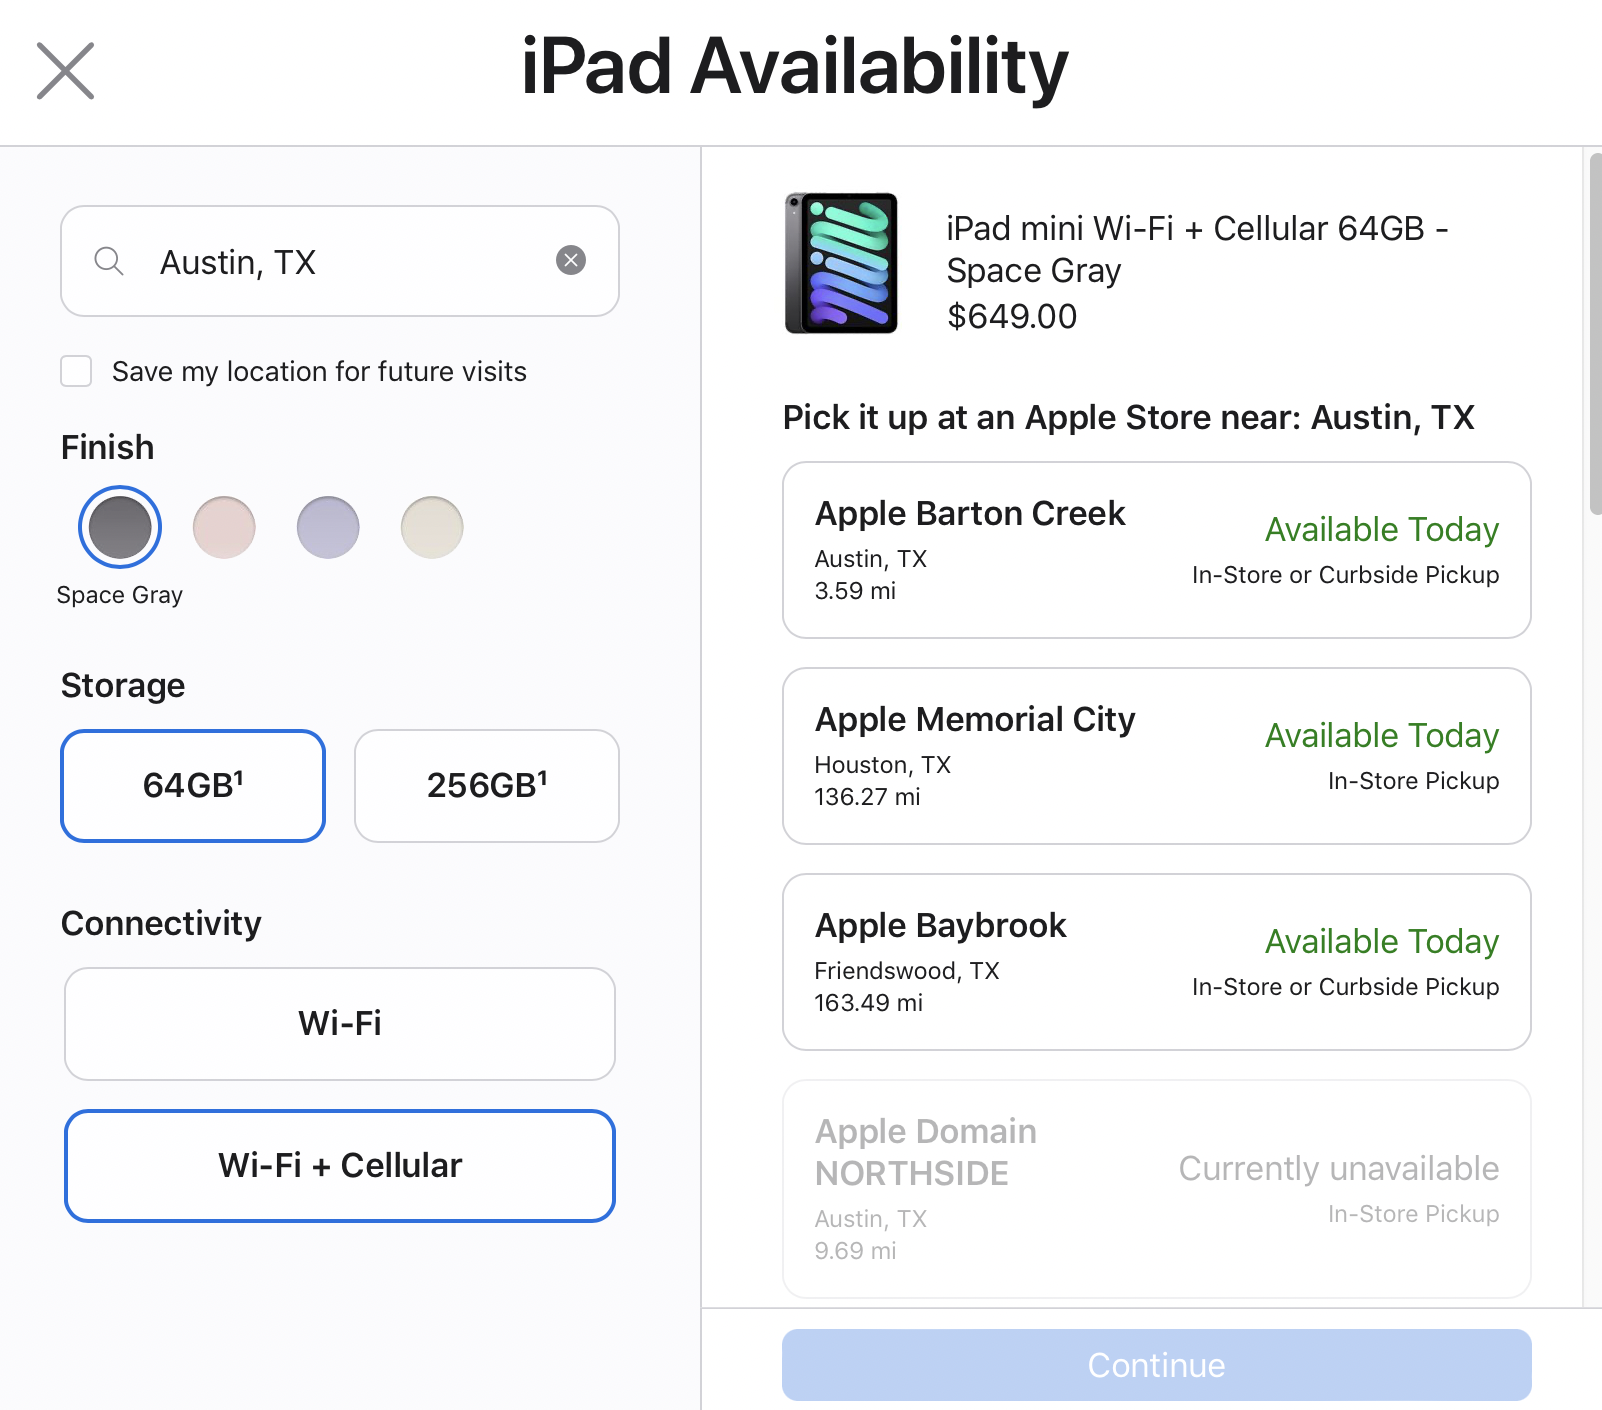
Task: Choose the purple finish swatch
Action: click(328, 527)
